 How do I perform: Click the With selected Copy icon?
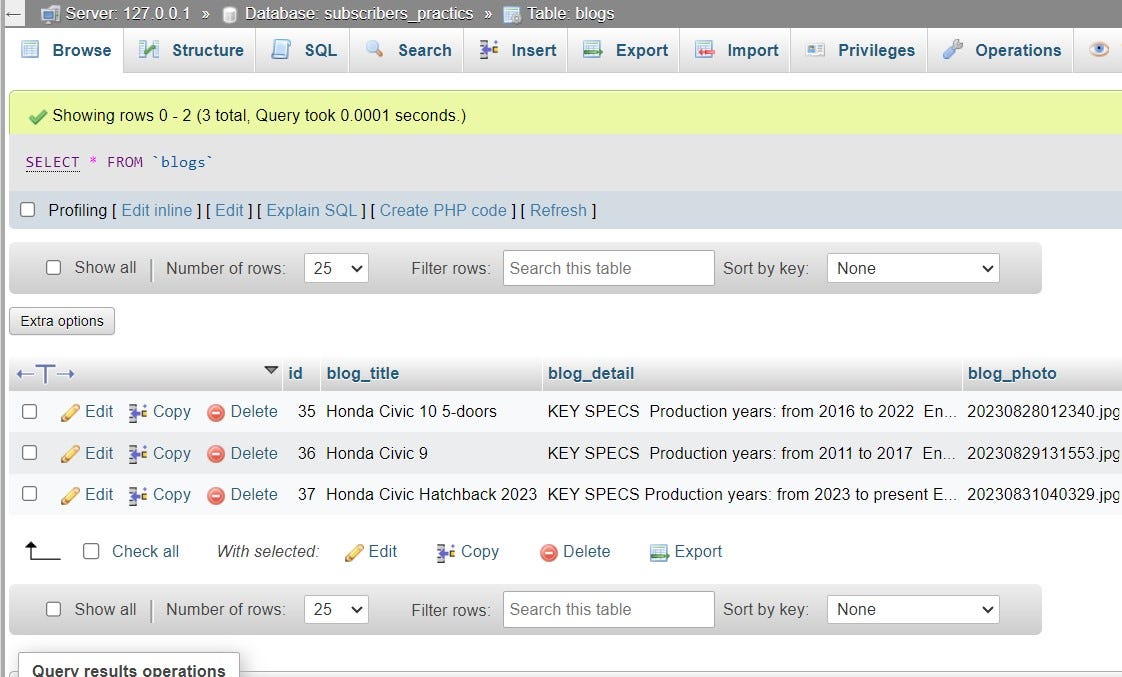click(x=446, y=553)
